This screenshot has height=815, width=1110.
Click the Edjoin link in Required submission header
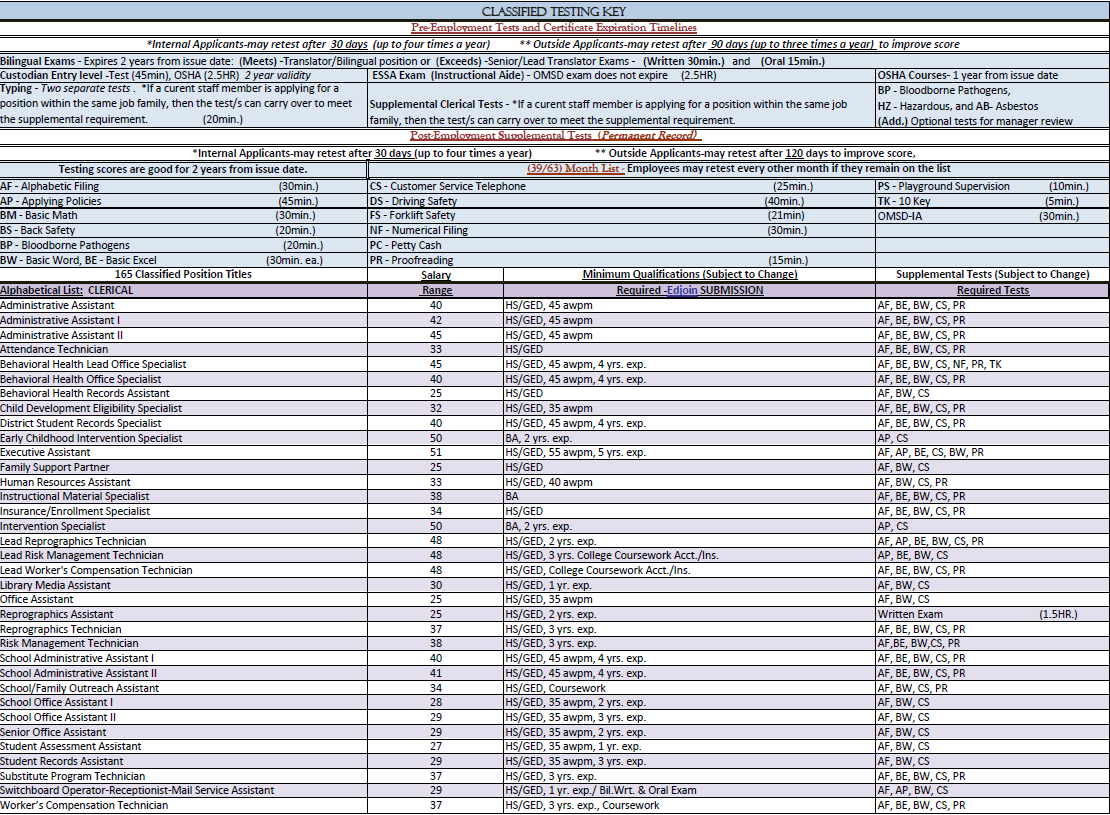click(681, 290)
